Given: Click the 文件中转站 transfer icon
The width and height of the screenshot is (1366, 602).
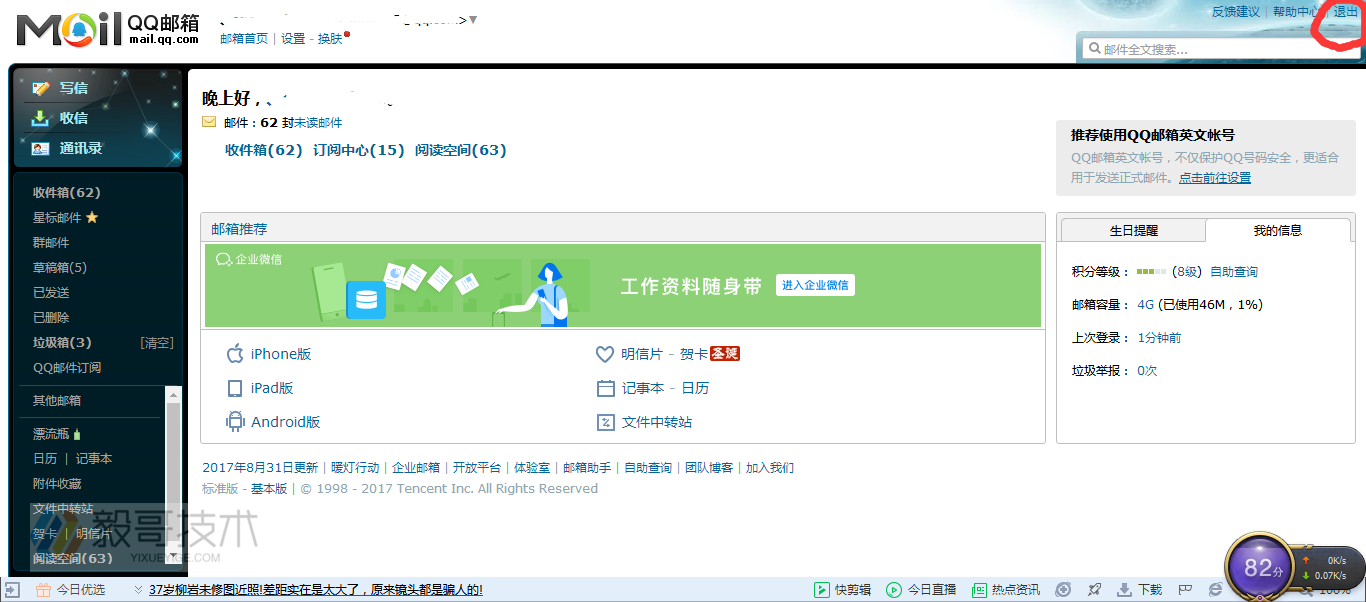Looking at the screenshot, I should (x=605, y=422).
